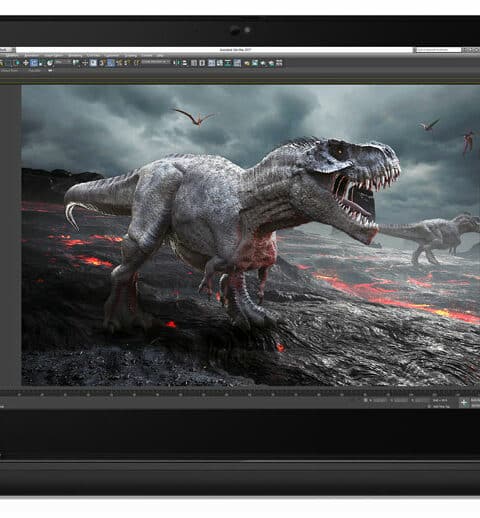Select the Select and Move tool

pyautogui.click(x=26, y=63)
